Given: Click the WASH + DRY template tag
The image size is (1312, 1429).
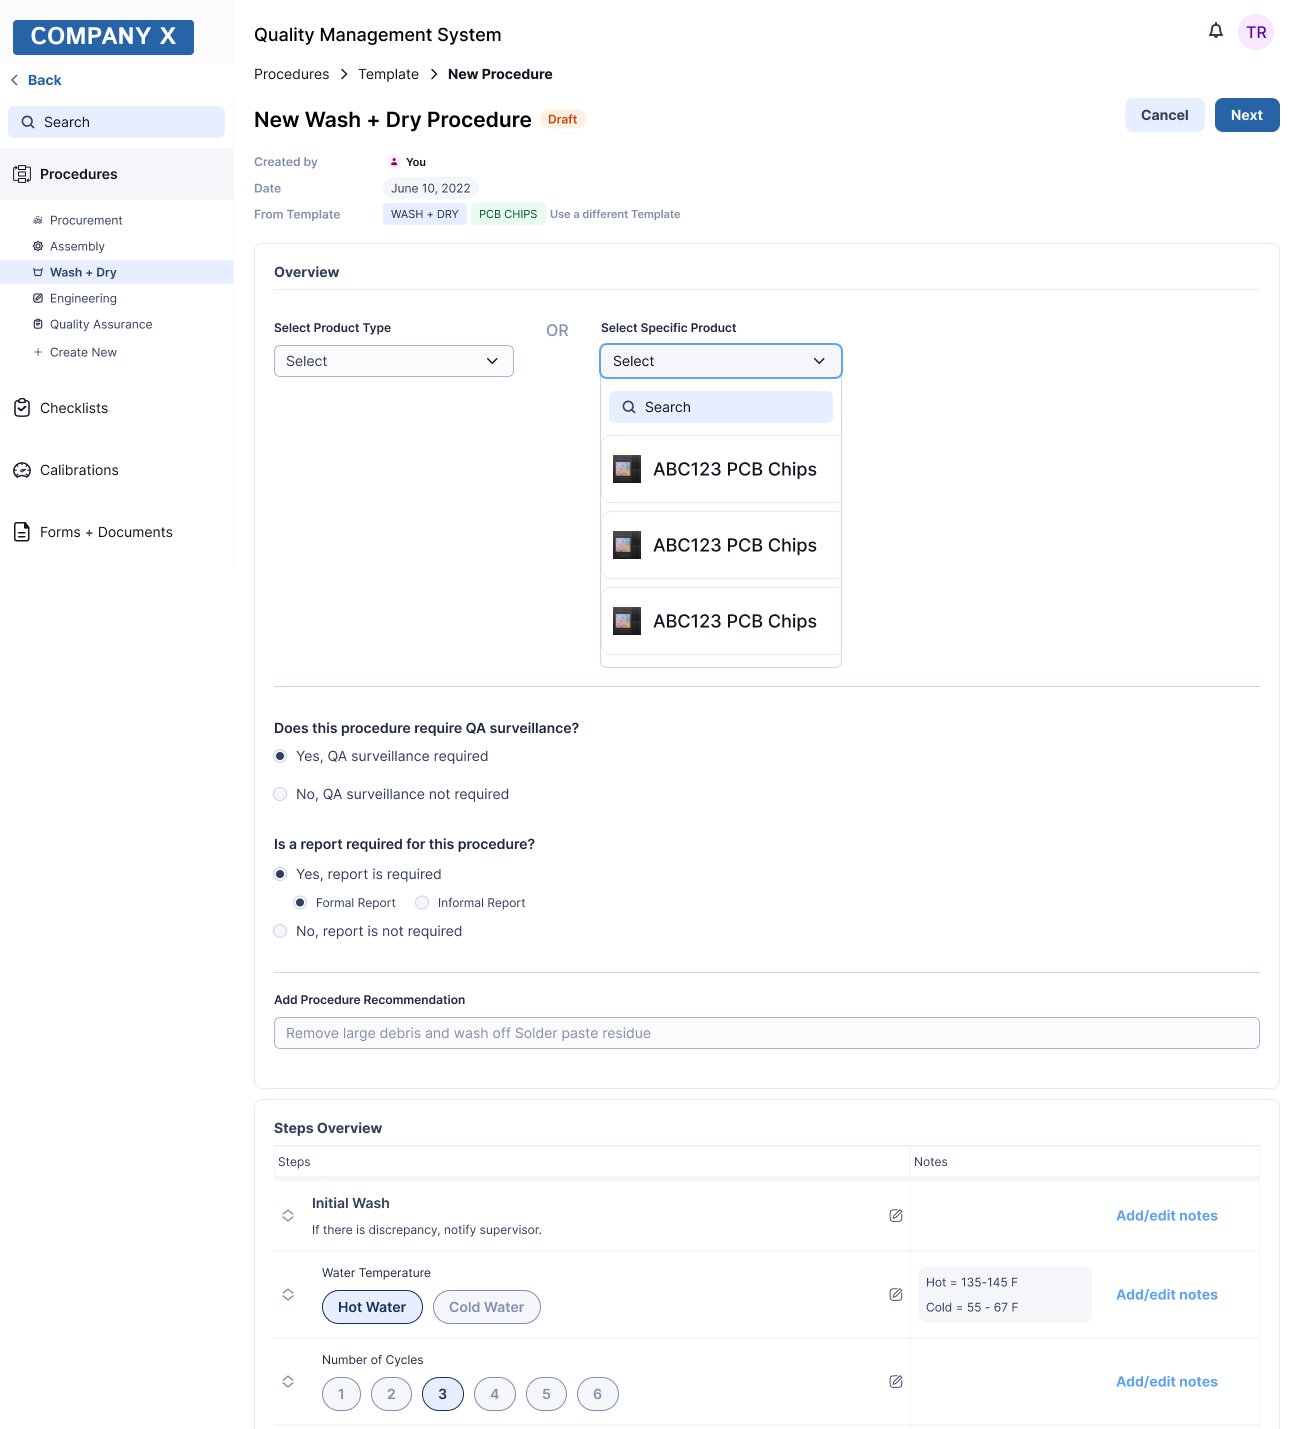Looking at the screenshot, I should tap(425, 214).
